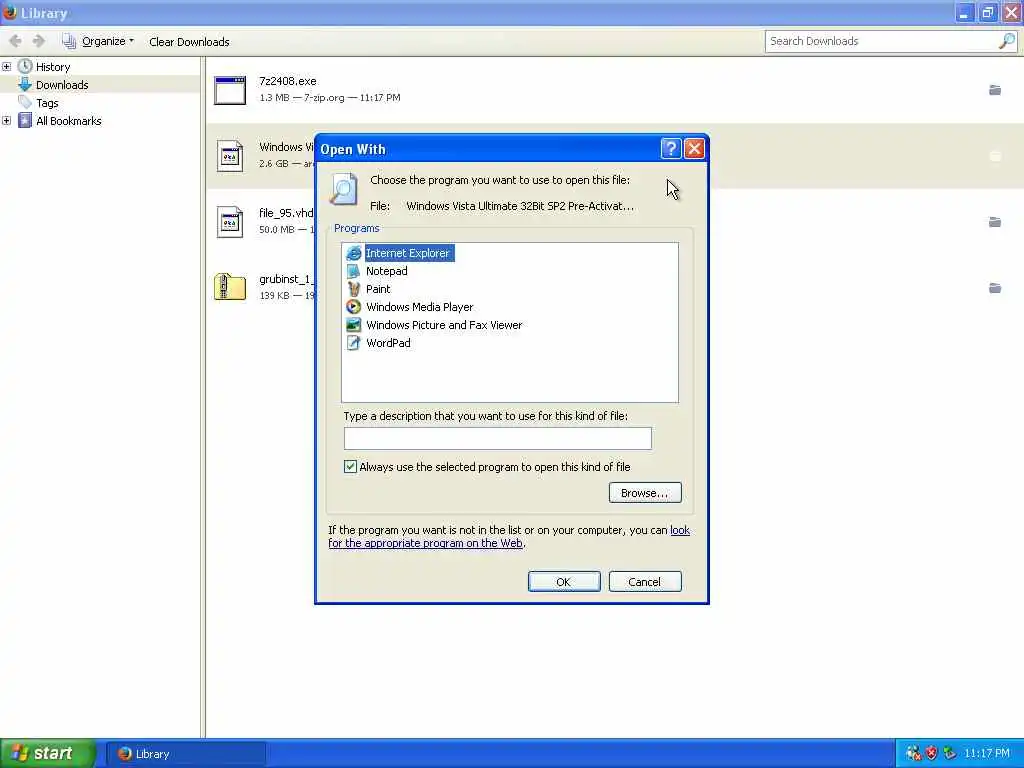The width and height of the screenshot is (1024, 768).
Task: Close the Open With dialog
Action: pos(694,149)
